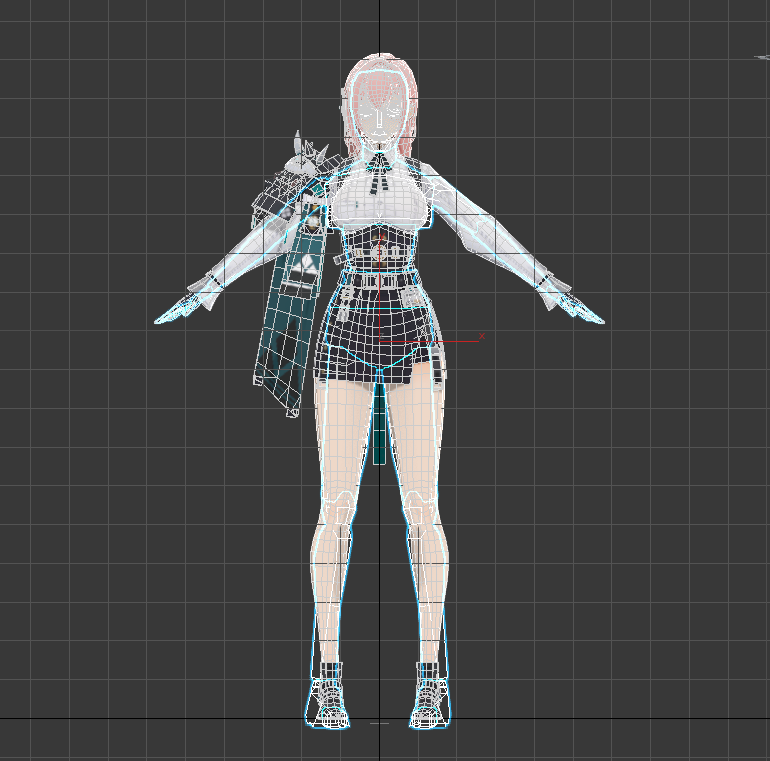Image resolution: width=770 pixels, height=761 pixels.
Task: Click the knee on the banner-side leg
Action: click(x=335, y=510)
